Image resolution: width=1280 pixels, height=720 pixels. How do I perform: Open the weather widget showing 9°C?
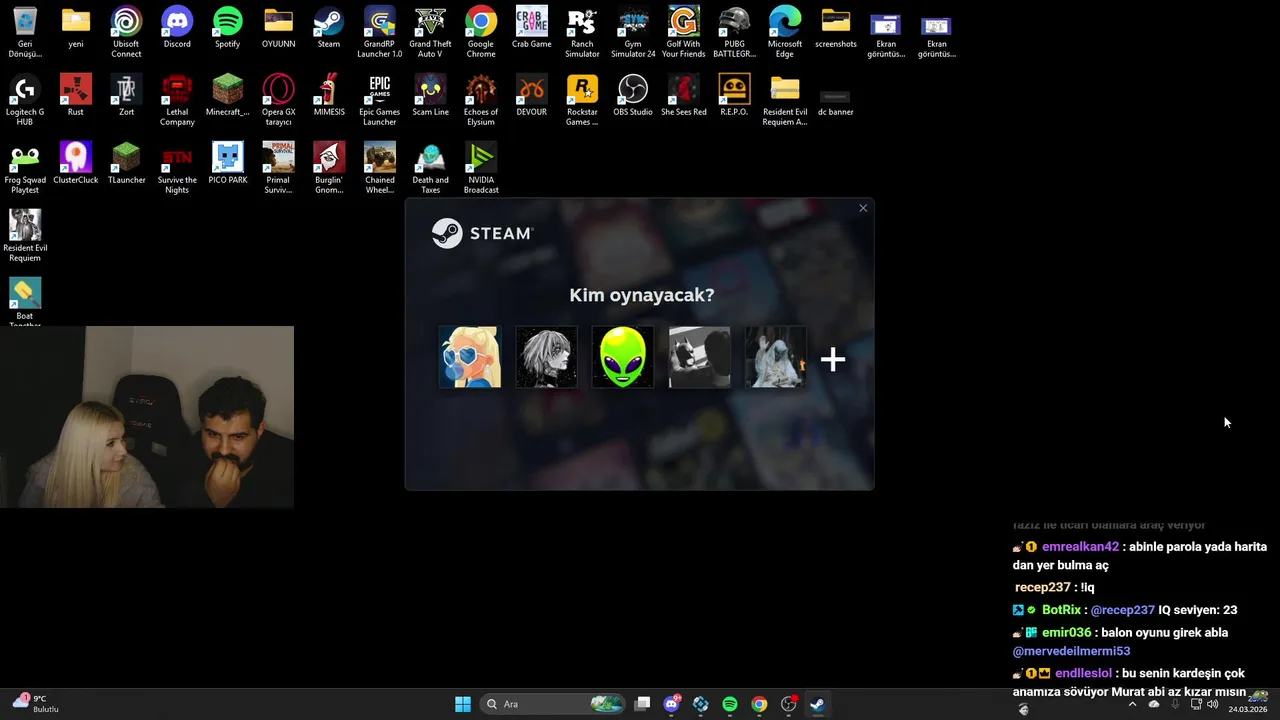[x=34, y=704]
